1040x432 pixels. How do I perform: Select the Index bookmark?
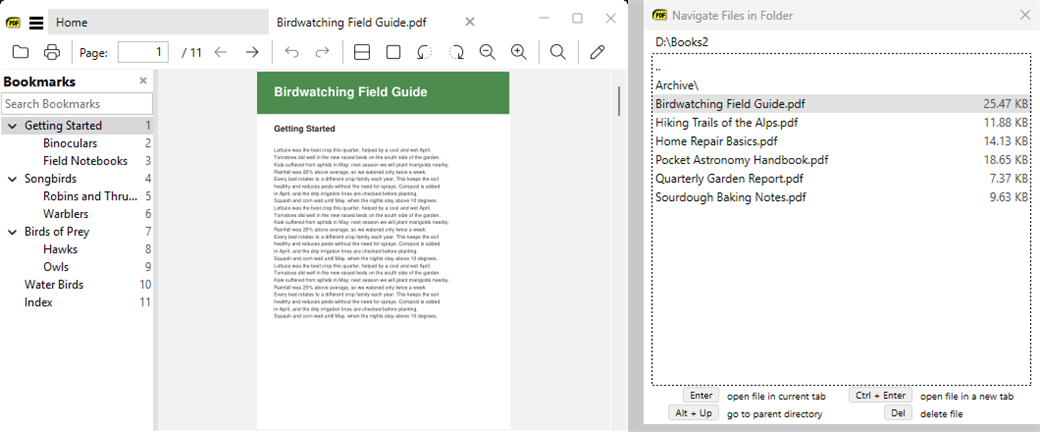[x=38, y=303]
